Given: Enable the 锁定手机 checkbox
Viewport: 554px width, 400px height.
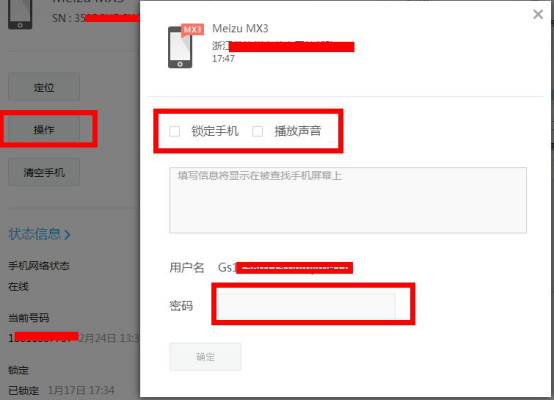Looking at the screenshot, I should pyautogui.click(x=175, y=131).
